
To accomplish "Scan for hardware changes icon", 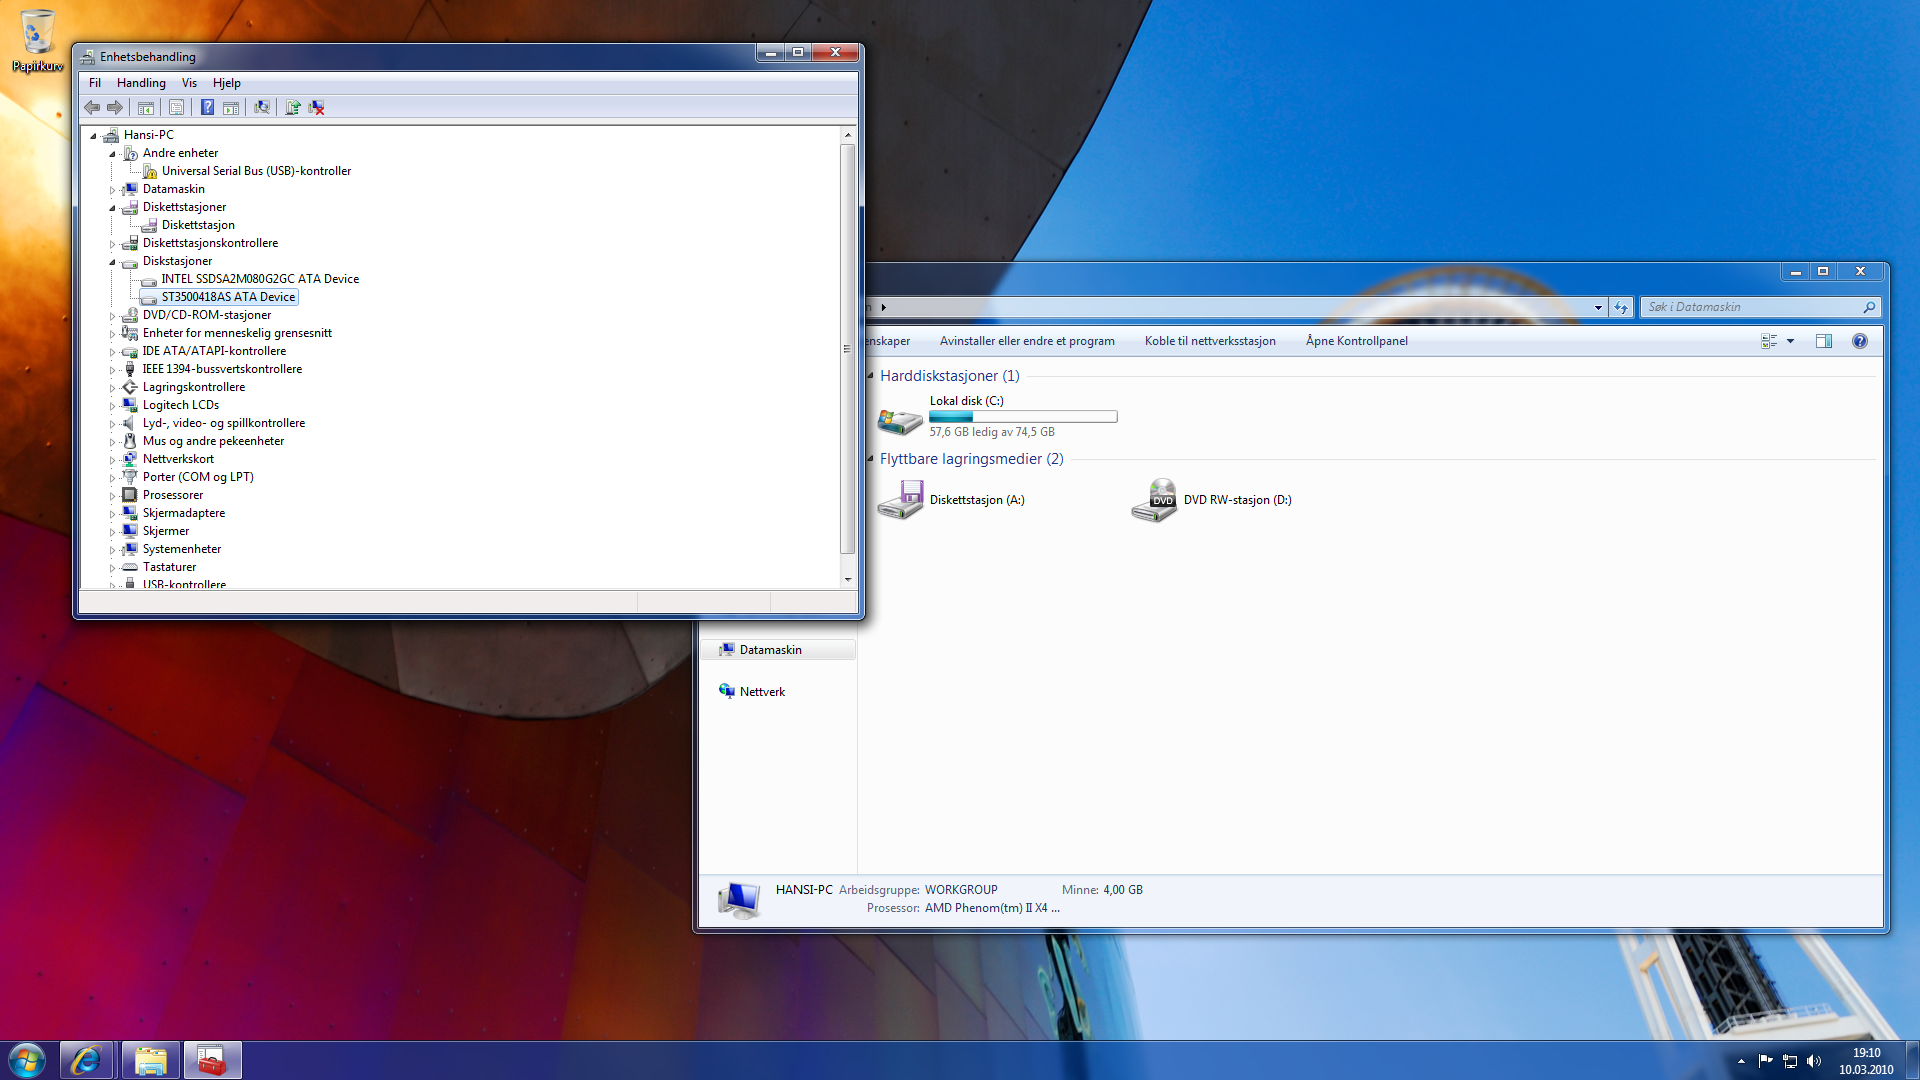I will [x=262, y=107].
